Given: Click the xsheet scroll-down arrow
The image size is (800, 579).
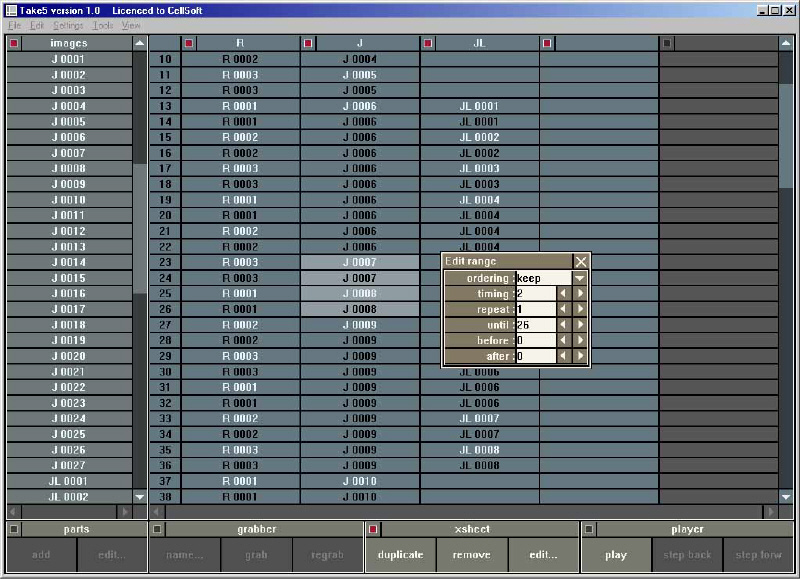Looking at the screenshot, I should (786, 496).
